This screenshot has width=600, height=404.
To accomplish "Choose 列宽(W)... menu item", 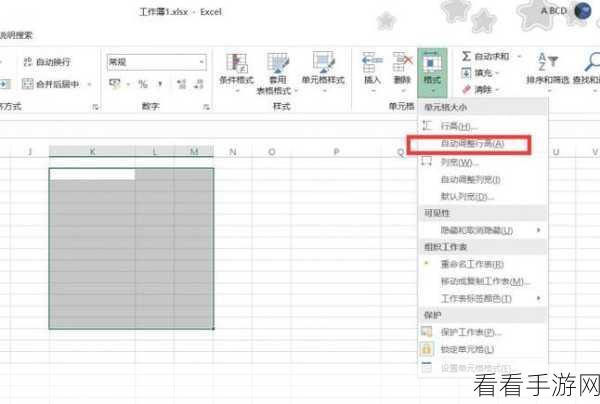I will pos(459,163).
